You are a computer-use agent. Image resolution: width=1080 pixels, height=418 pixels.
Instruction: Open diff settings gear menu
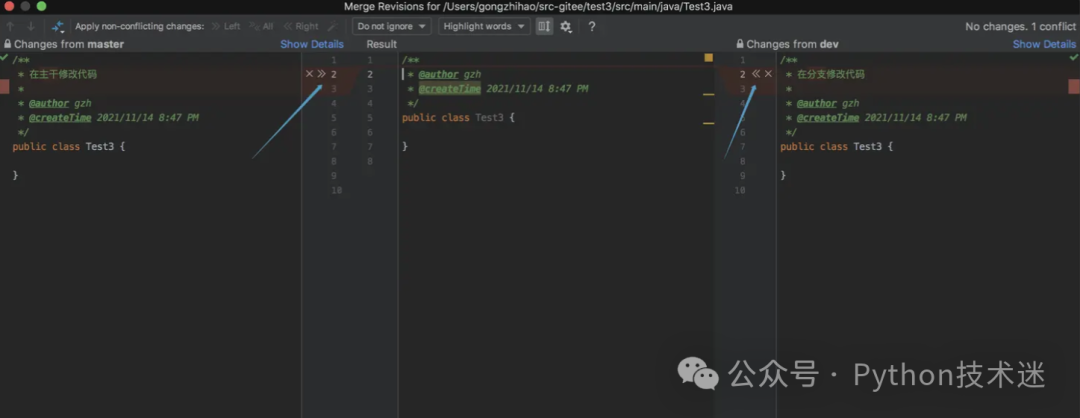tap(566, 26)
